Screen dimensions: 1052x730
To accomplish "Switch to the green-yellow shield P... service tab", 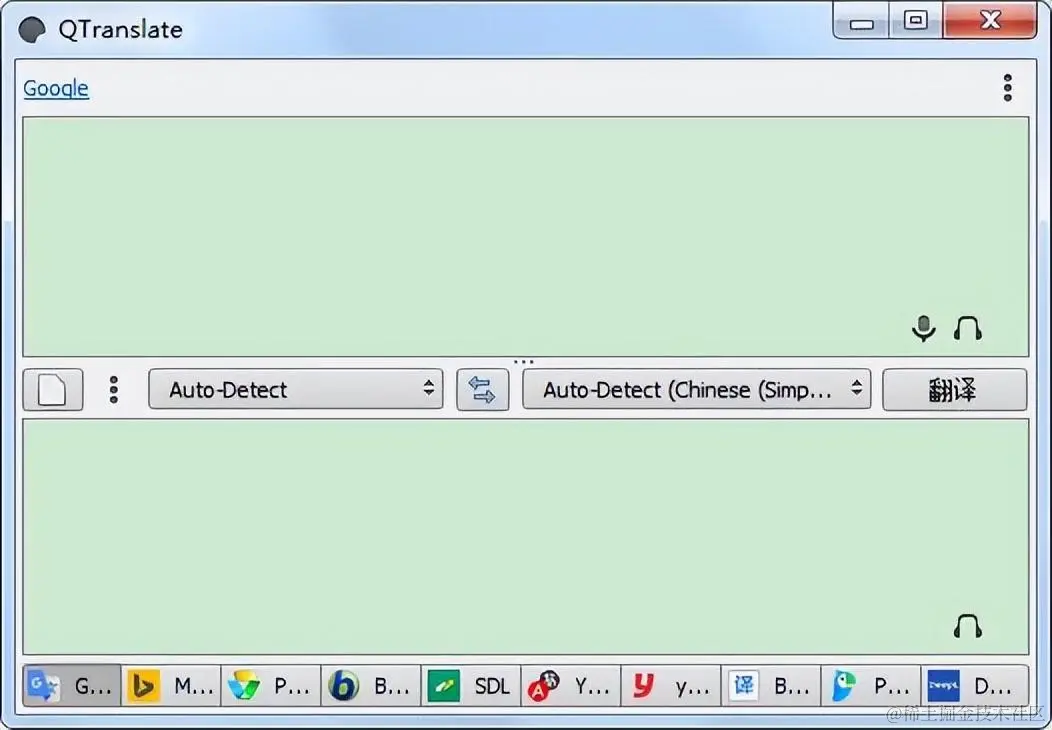I will (x=271, y=686).
